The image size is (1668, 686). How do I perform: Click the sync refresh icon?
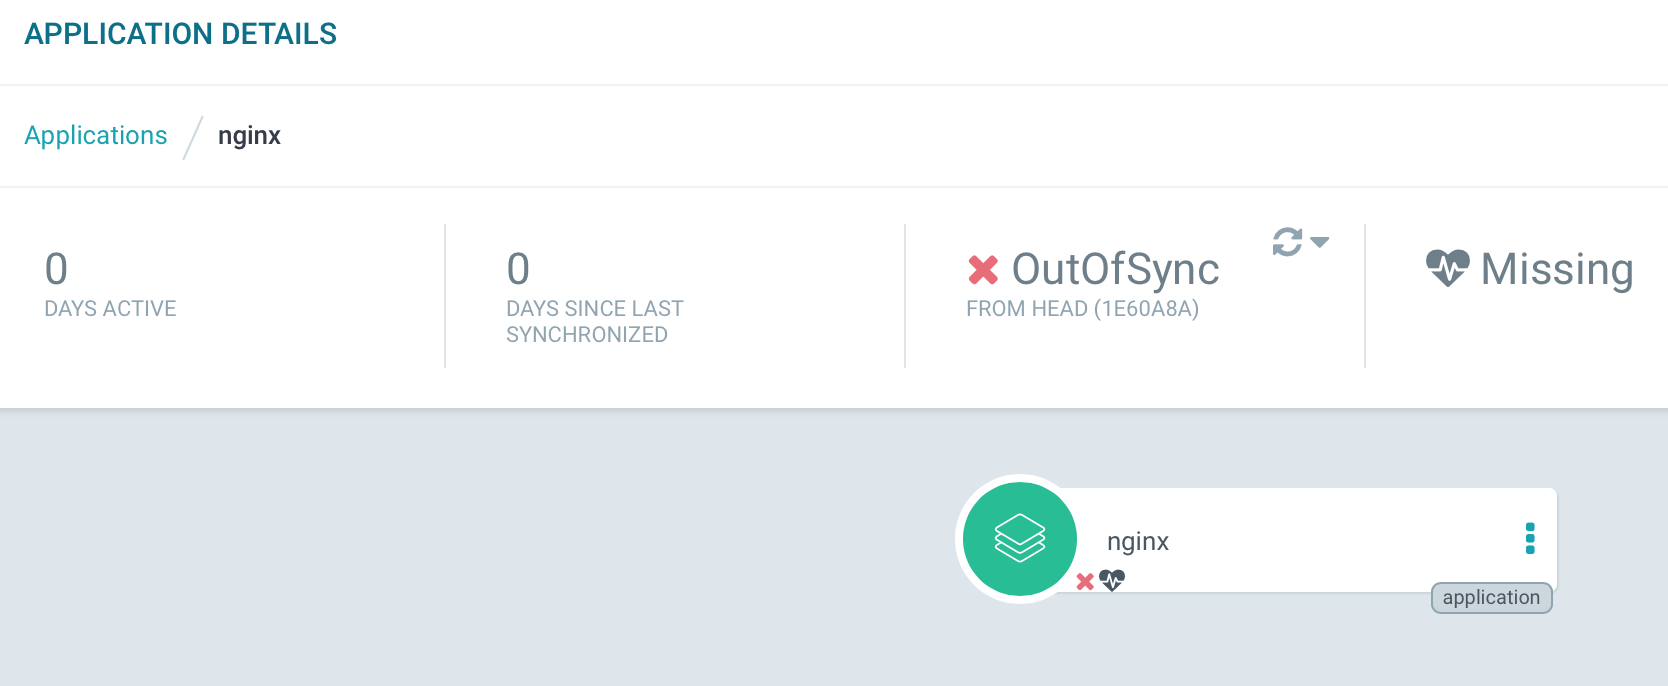(x=1287, y=242)
